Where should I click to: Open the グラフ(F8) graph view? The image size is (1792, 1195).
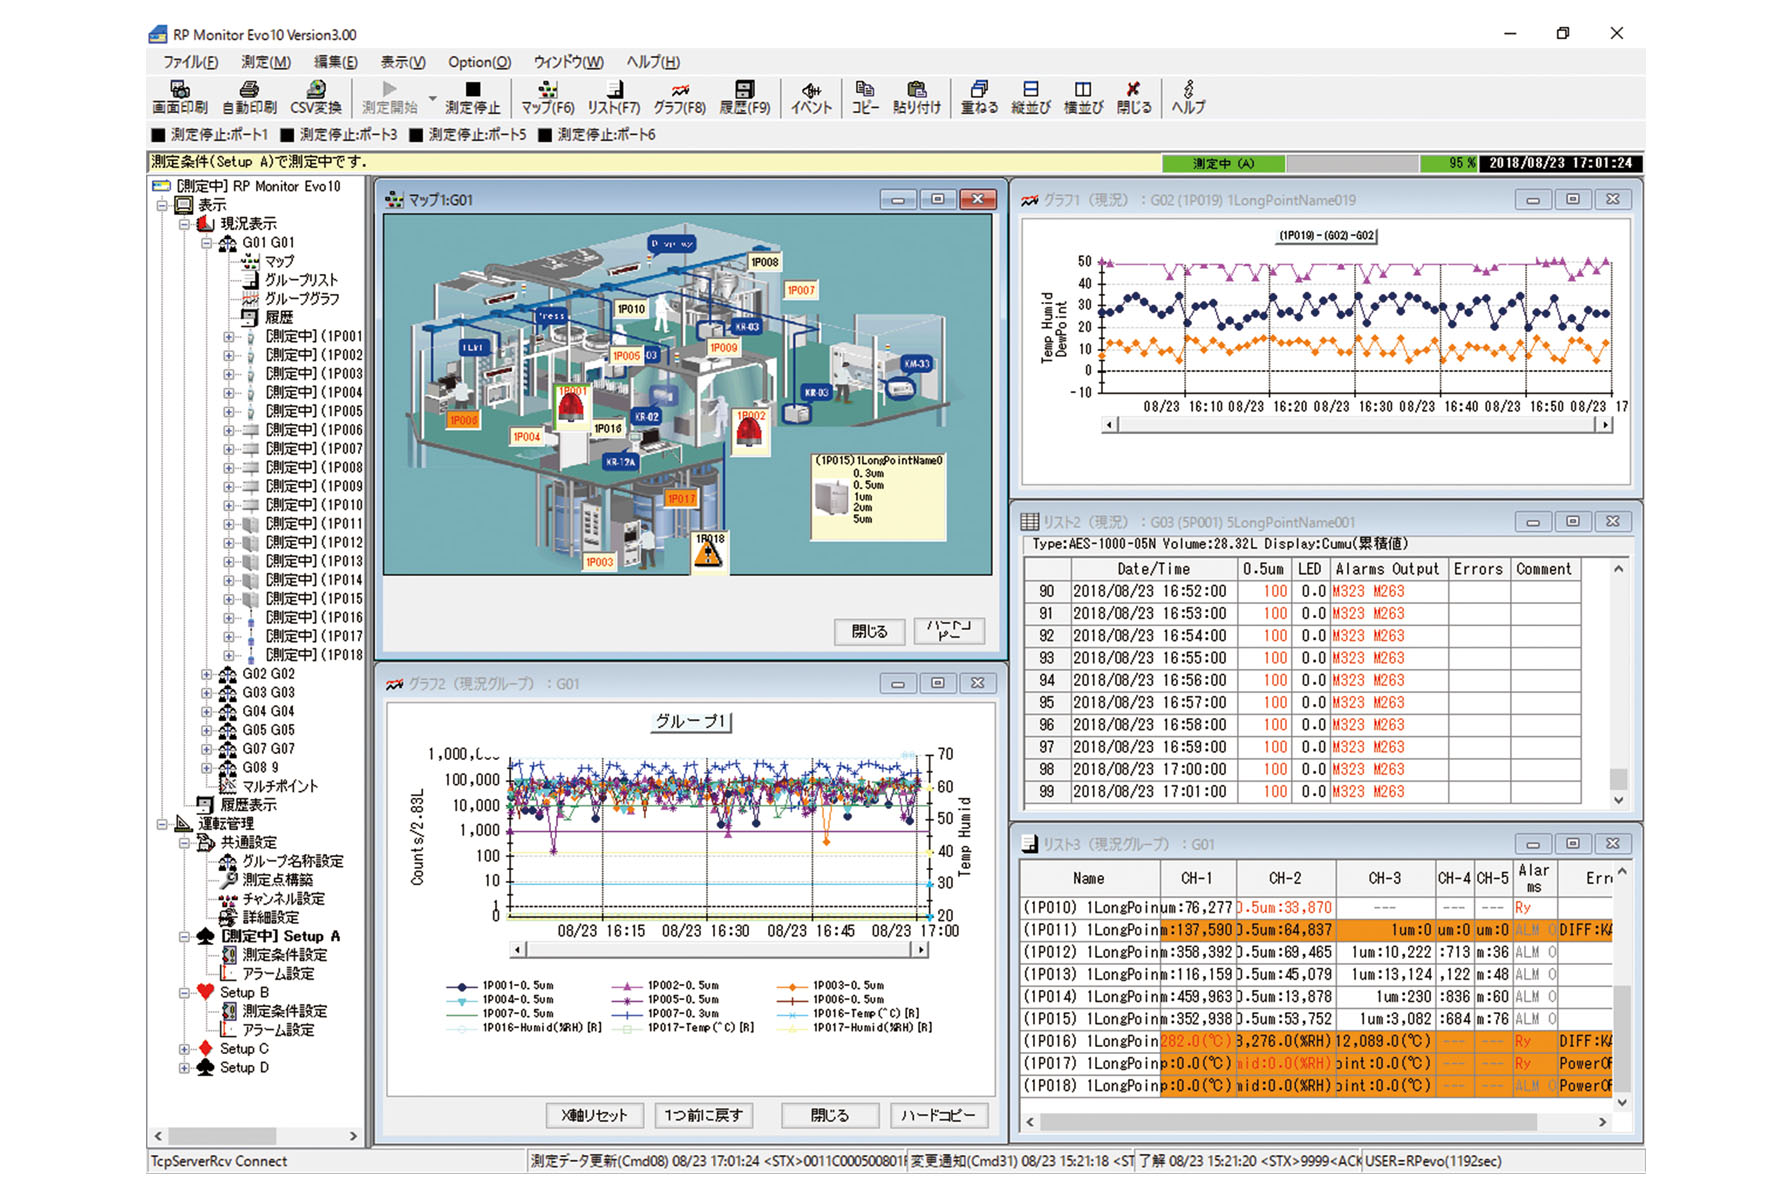[x=680, y=97]
